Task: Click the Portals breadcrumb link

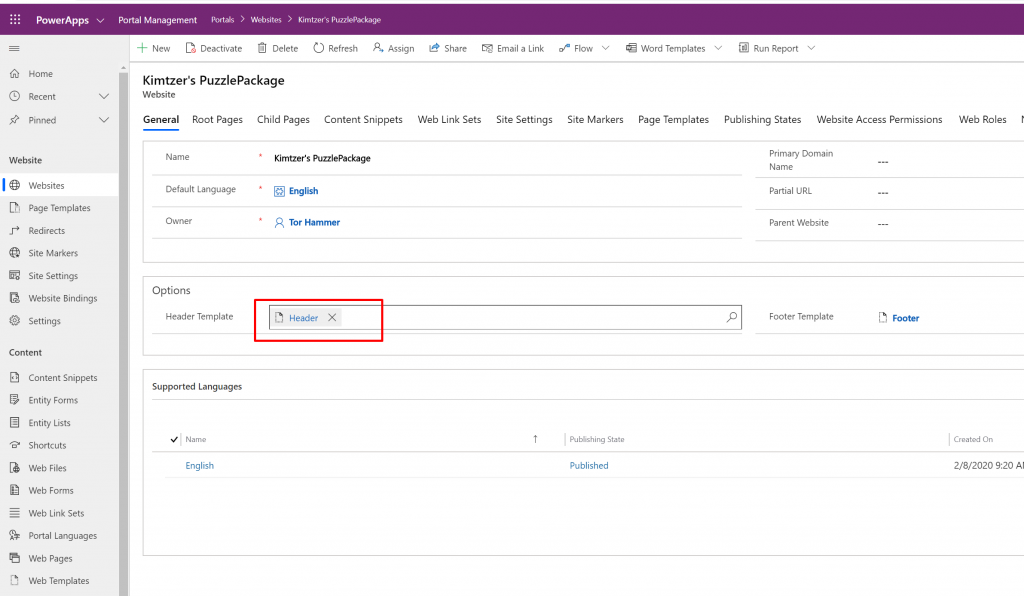Action: click(x=222, y=20)
